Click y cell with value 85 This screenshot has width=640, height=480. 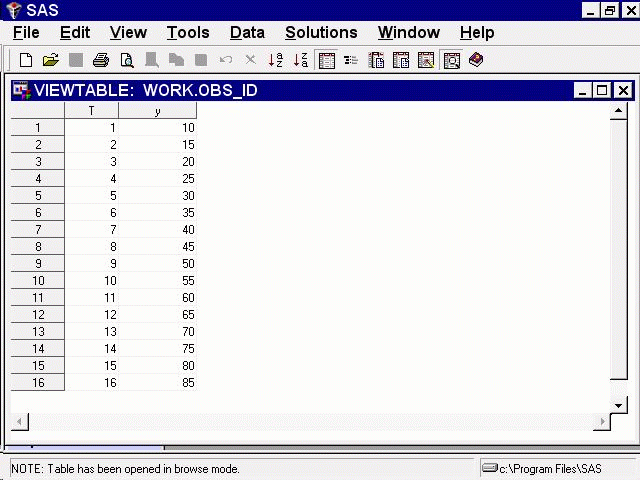158,382
